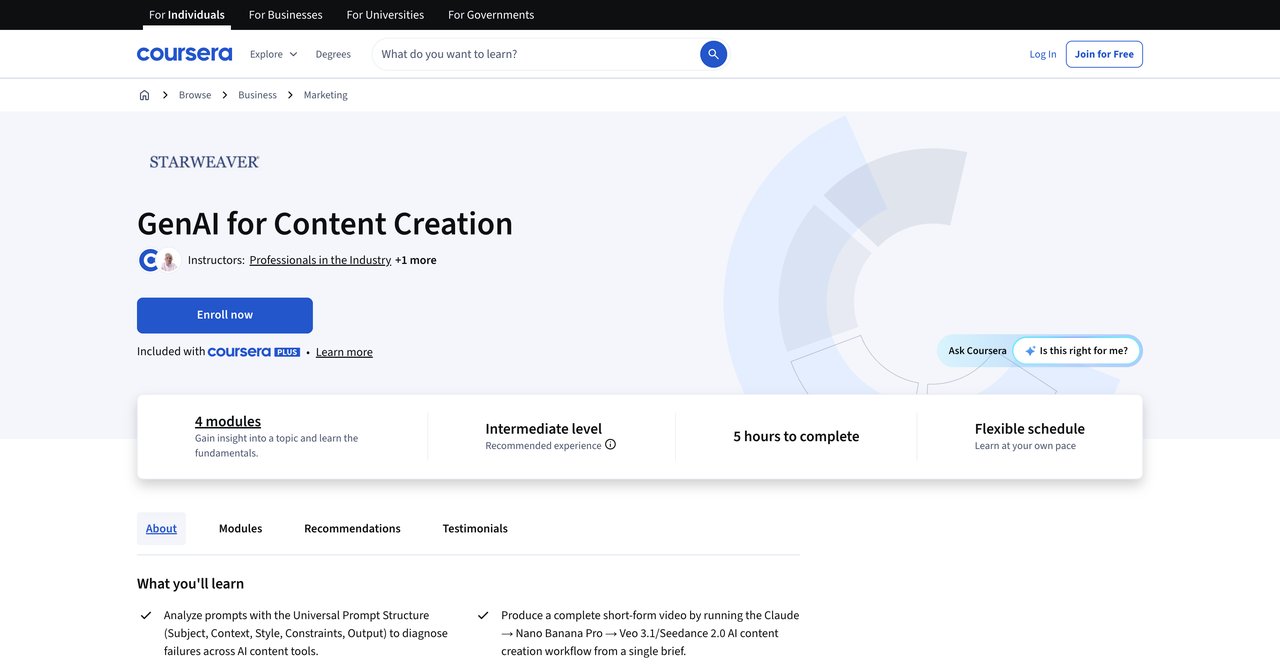Screen dimensions: 1280x670
Task: Open the Professionals in the Industry link
Action: [x=320, y=260]
